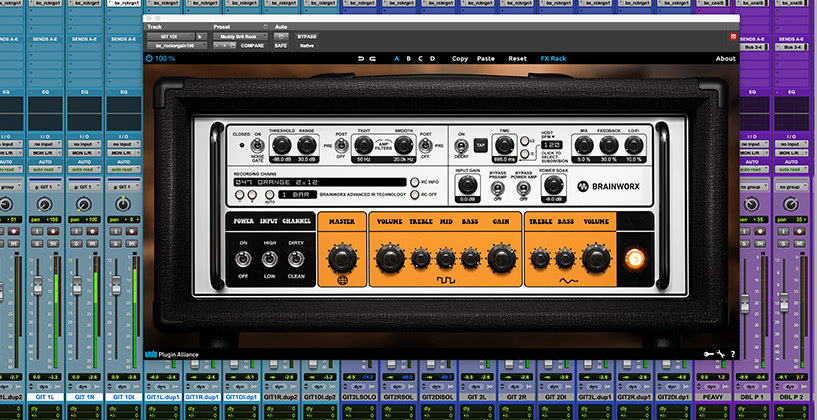The height and width of the screenshot is (420, 817).
Task: Flip the Input HIGH/LOW switch
Action: [x=269, y=258]
